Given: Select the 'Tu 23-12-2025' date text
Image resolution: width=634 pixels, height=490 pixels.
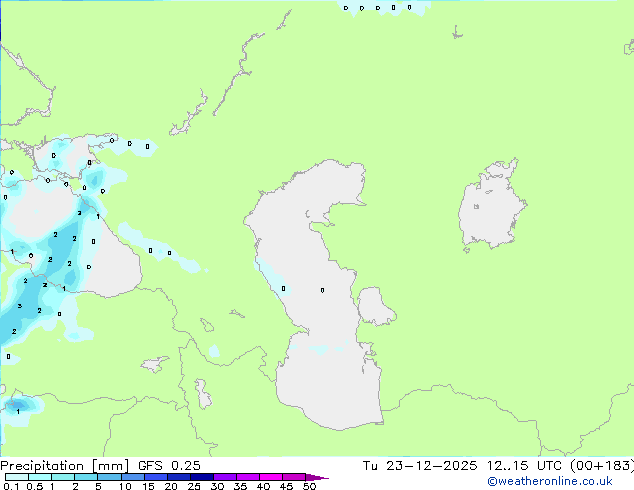Looking at the screenshot, I should pos(420,466).
